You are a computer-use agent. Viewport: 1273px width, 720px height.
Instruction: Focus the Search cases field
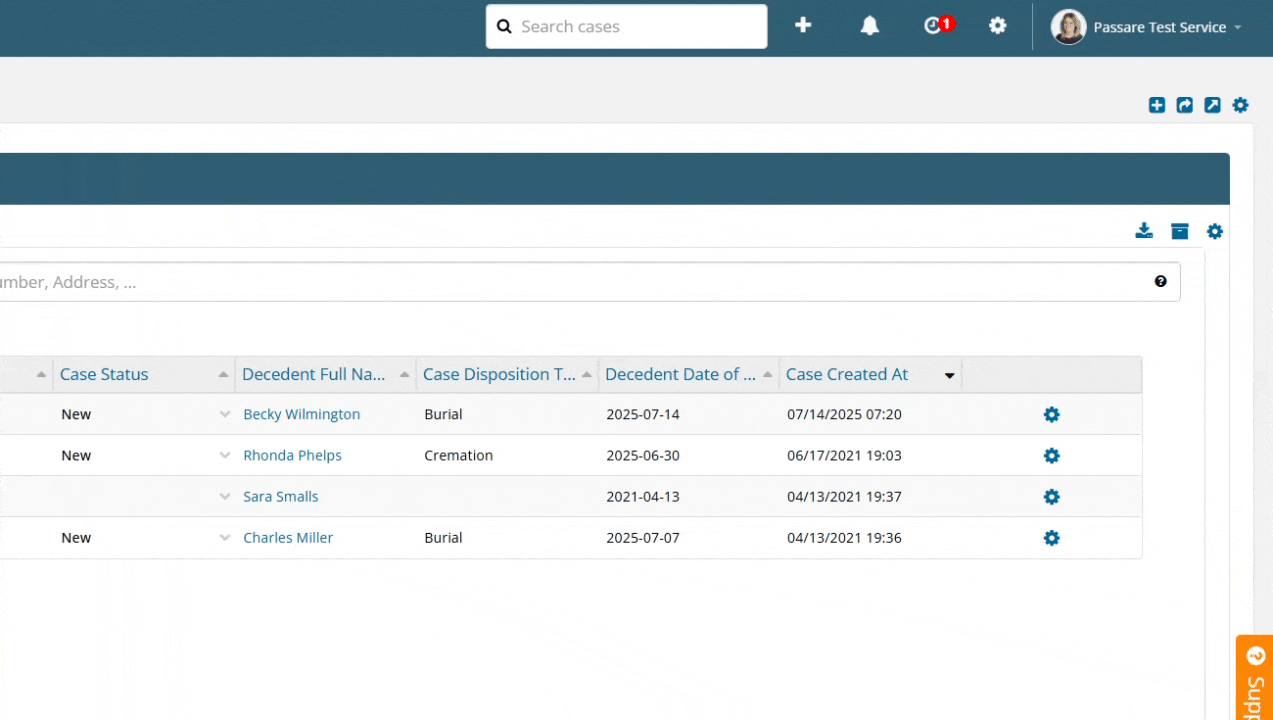pos(627,27)
